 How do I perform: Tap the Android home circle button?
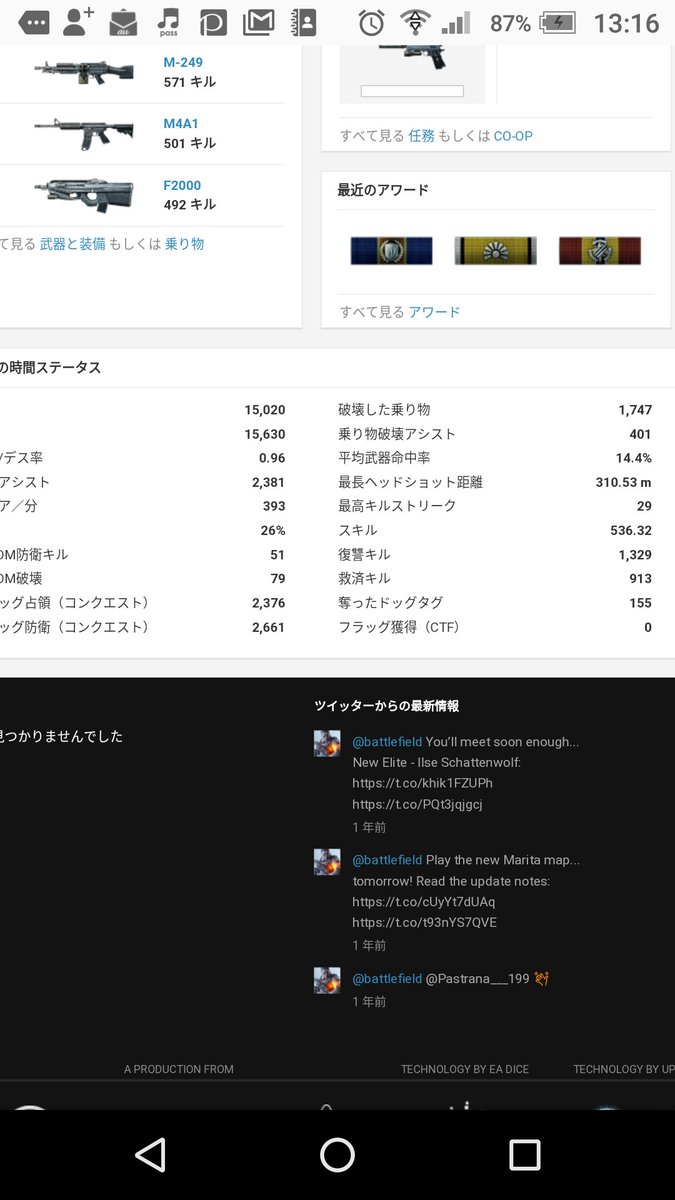(x=337, y=1155)
